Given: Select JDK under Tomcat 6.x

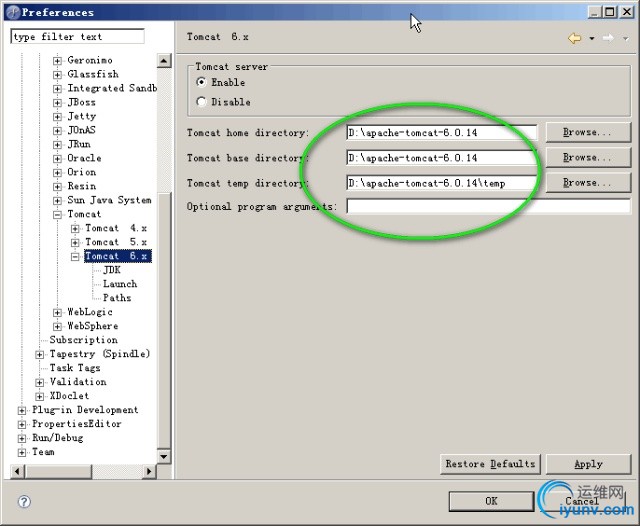Looking at the screenshot, I should (x=112, y=270).
